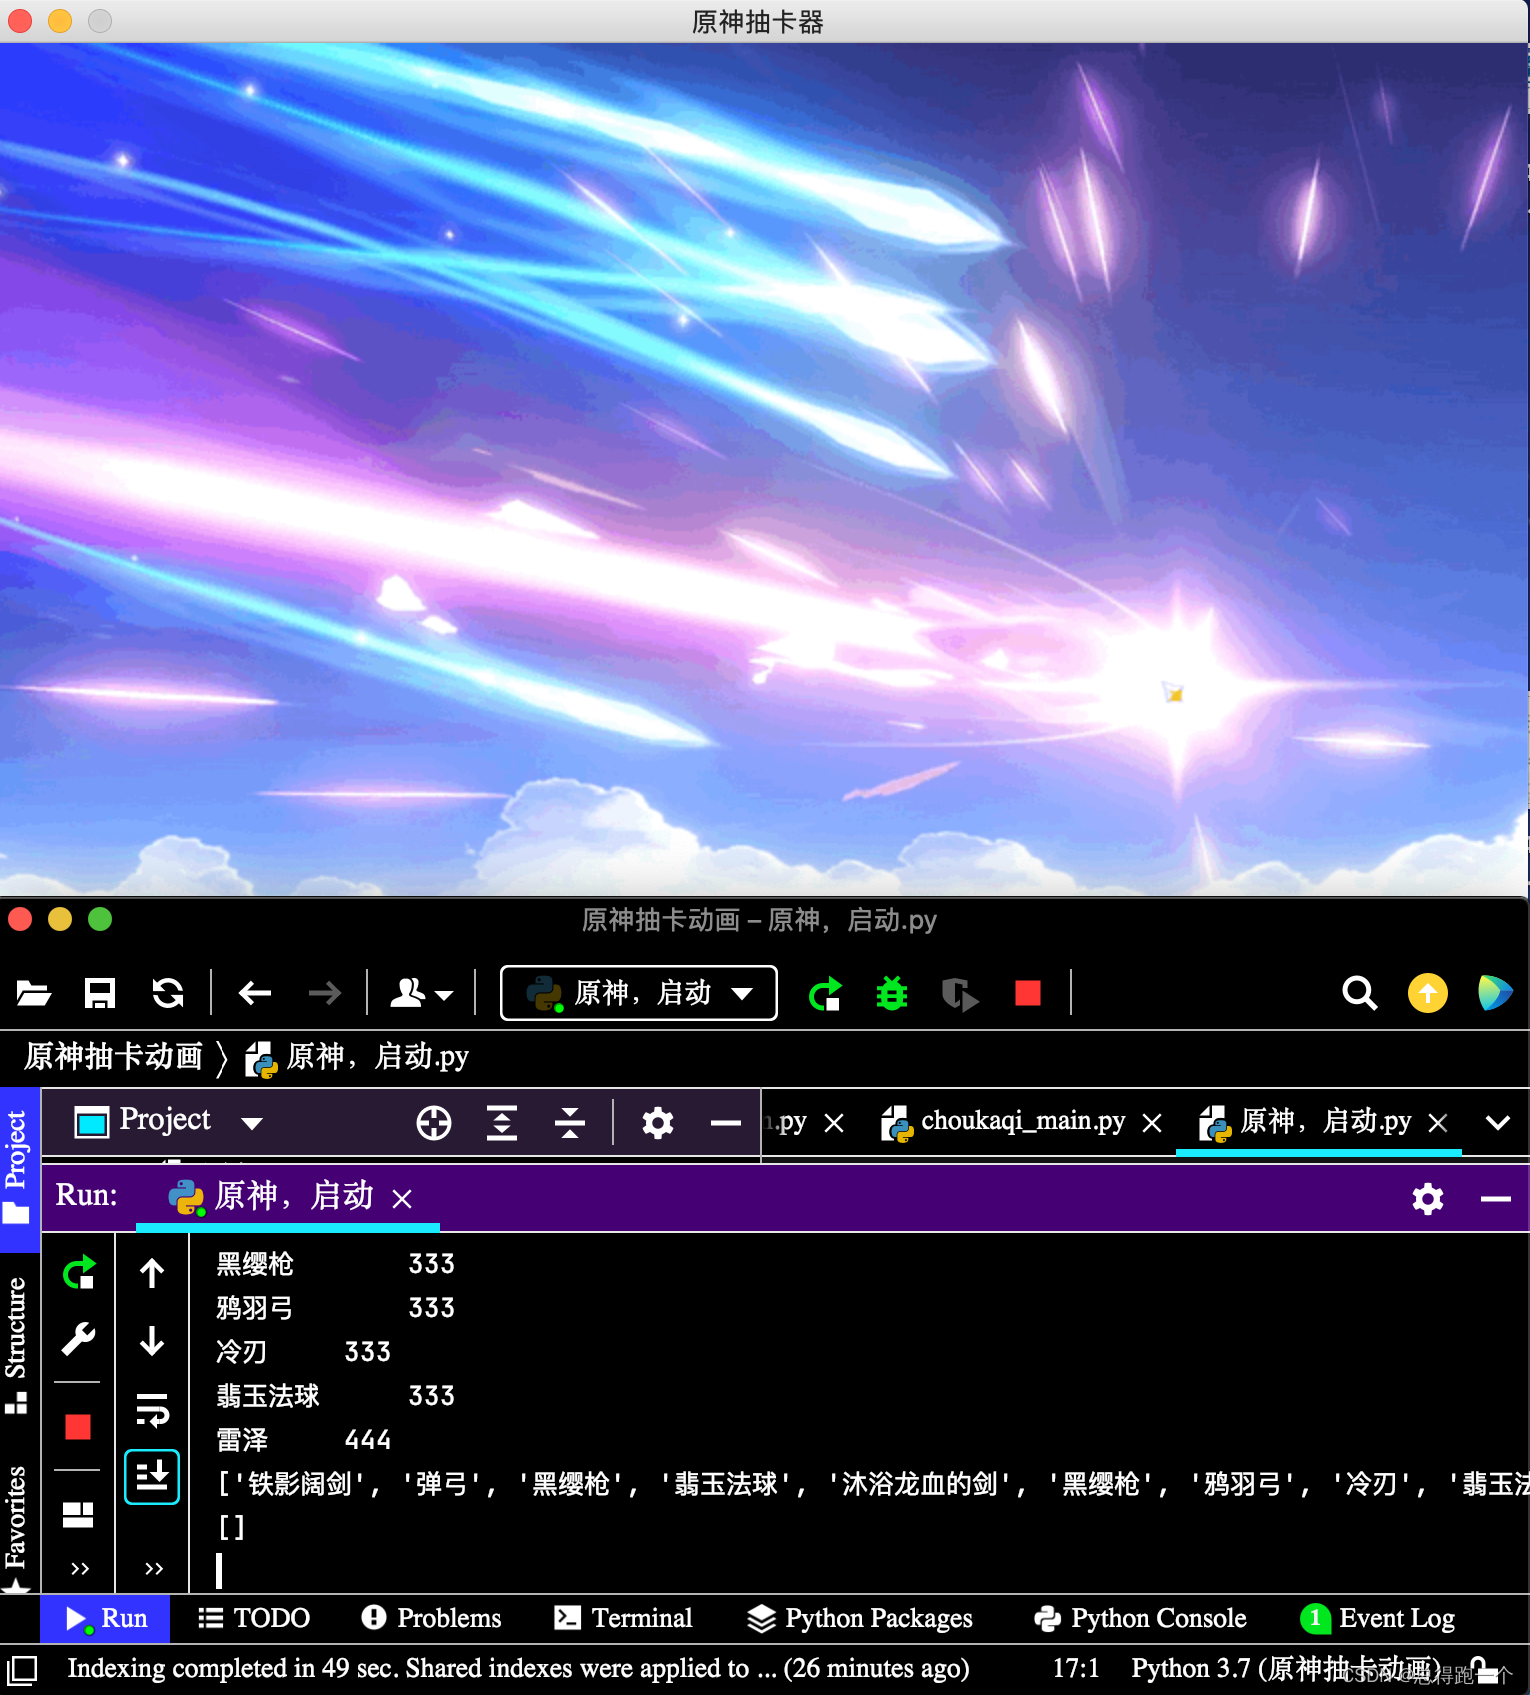This screenshot has width=1530, height=1695.
Task: Click the indexing completed status message
Action: (x=518, y=1668)
